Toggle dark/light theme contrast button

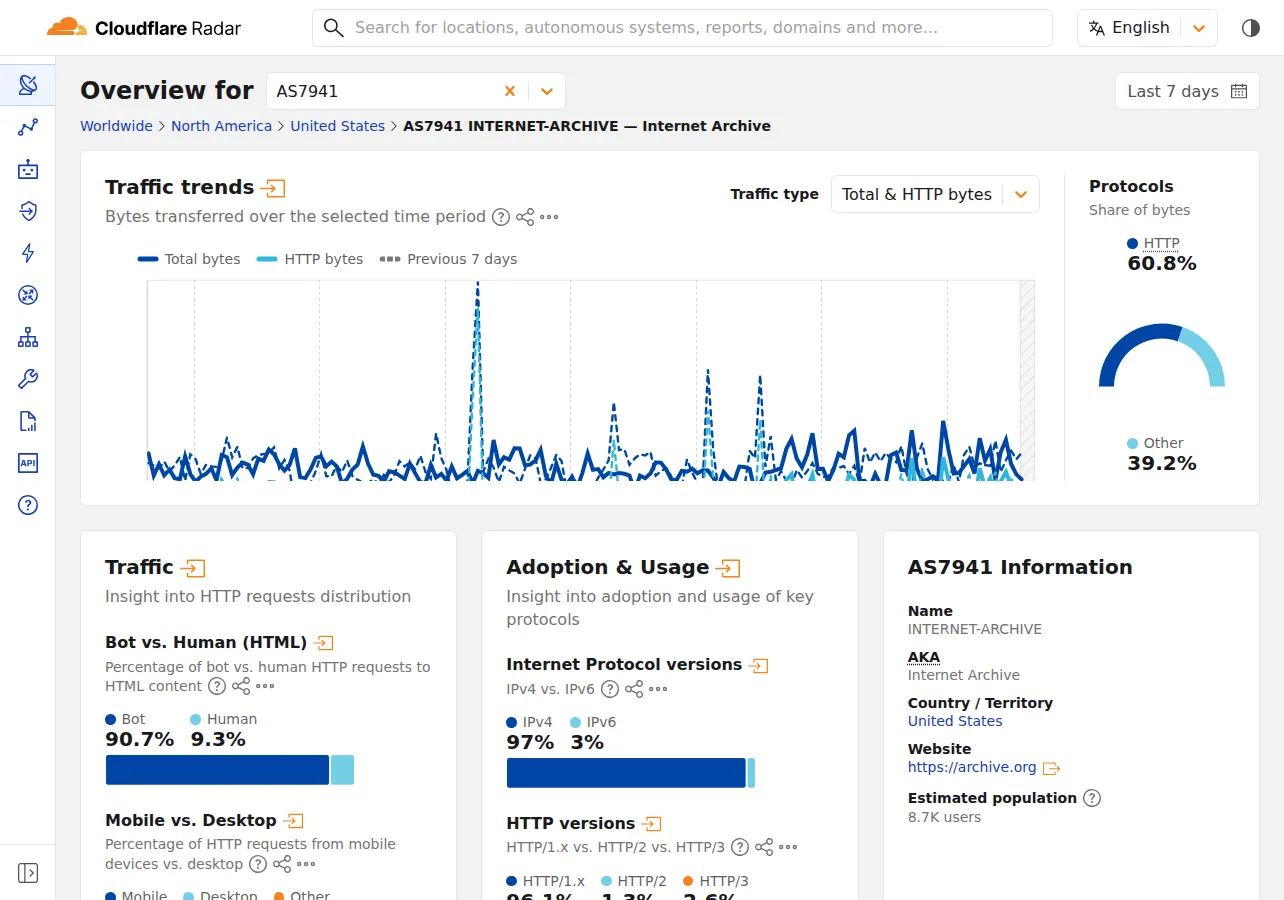tap(1251, 28)
